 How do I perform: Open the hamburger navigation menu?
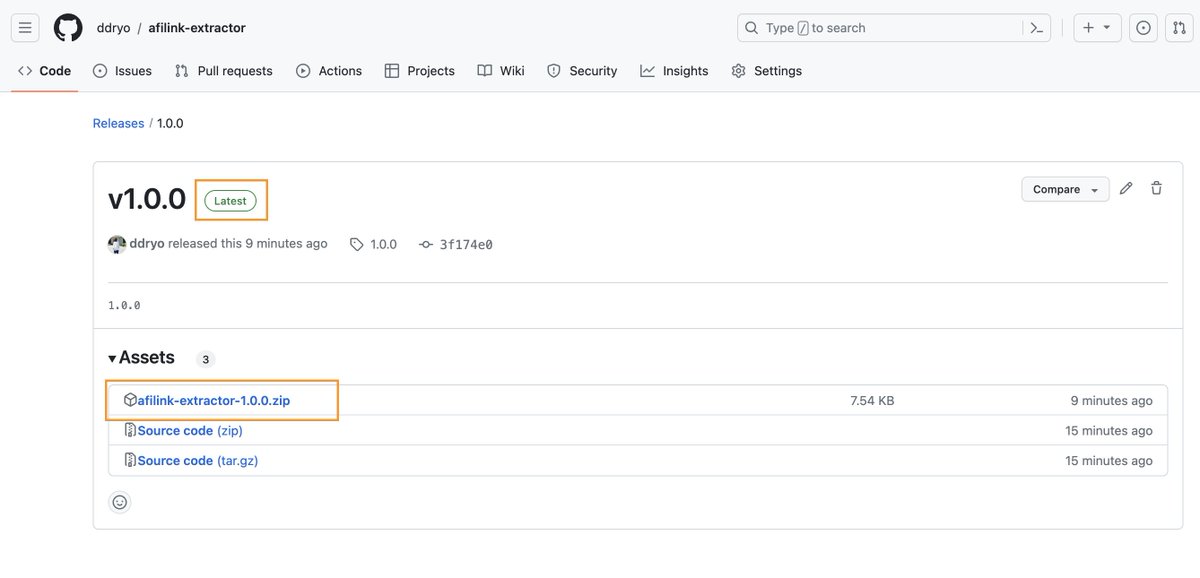click(26, 28)
